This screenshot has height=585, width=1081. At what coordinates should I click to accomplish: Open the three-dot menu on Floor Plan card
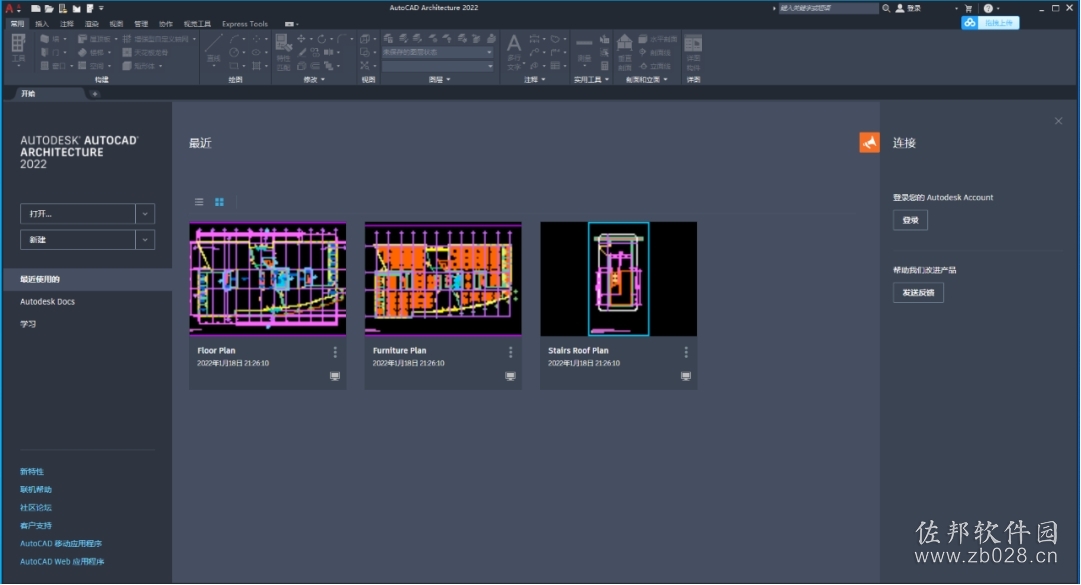335,352
